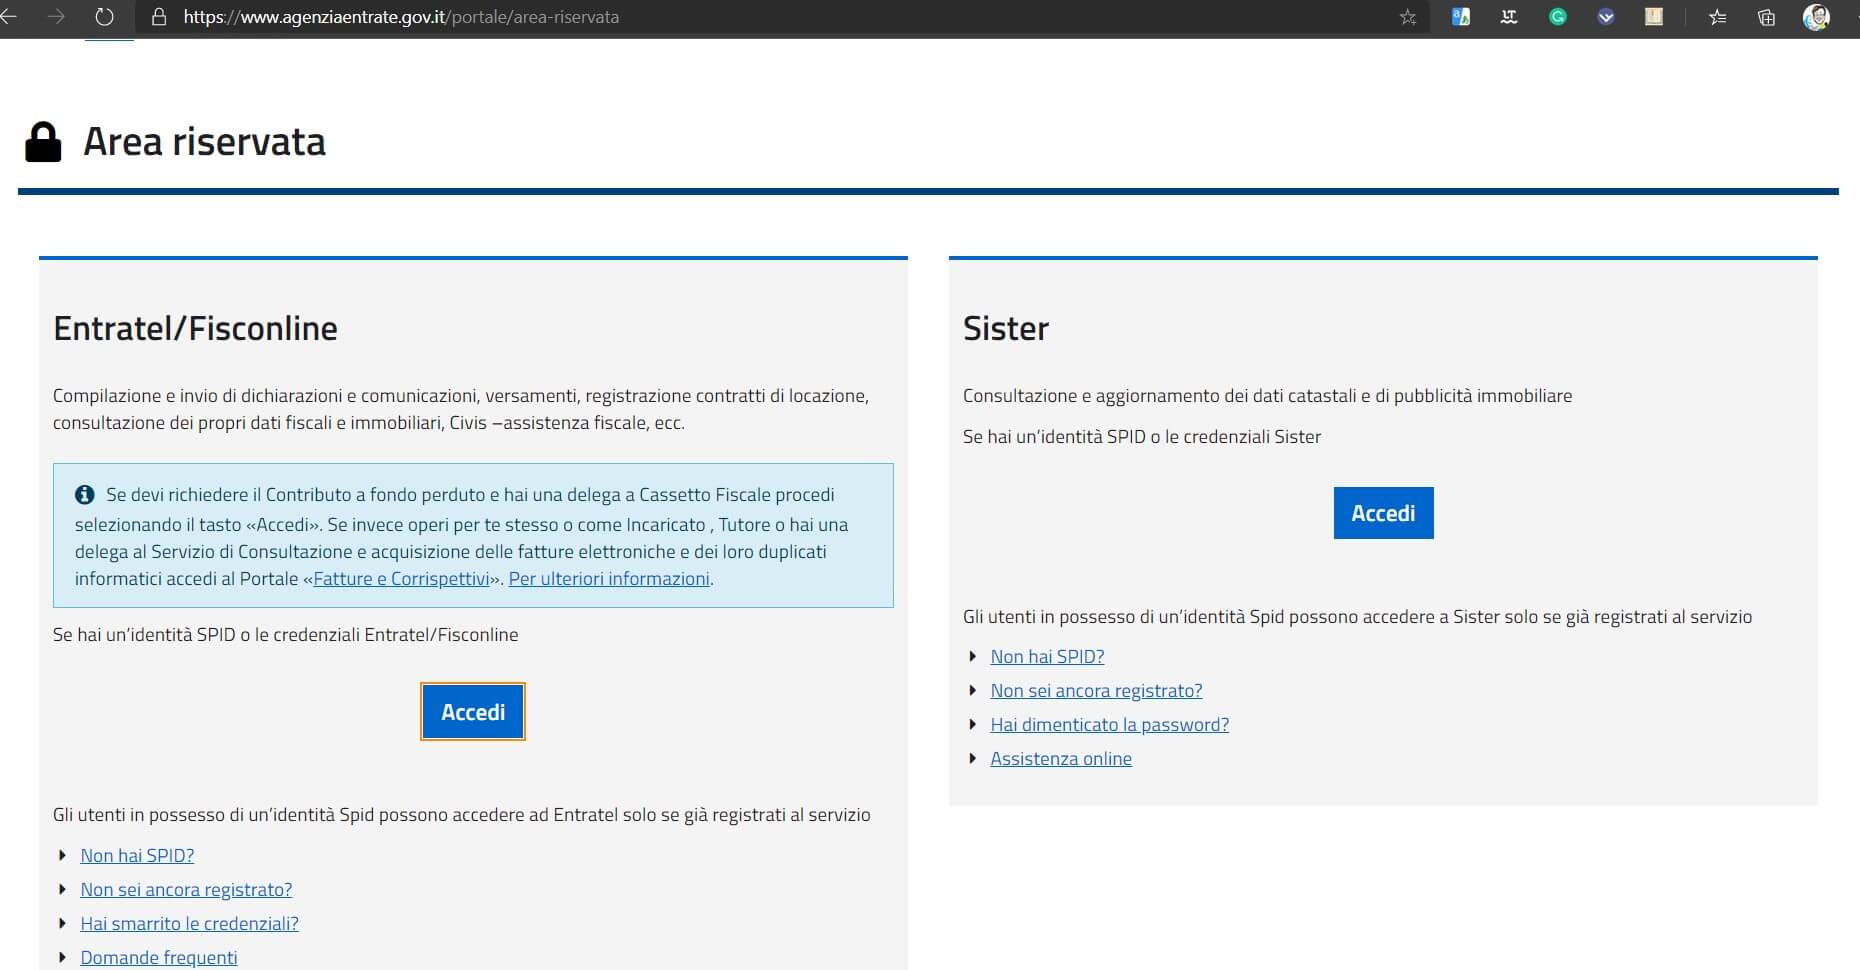The image size is (1860, 970).
Task: Open the browser profile avatar
Action: [1815, 17]
